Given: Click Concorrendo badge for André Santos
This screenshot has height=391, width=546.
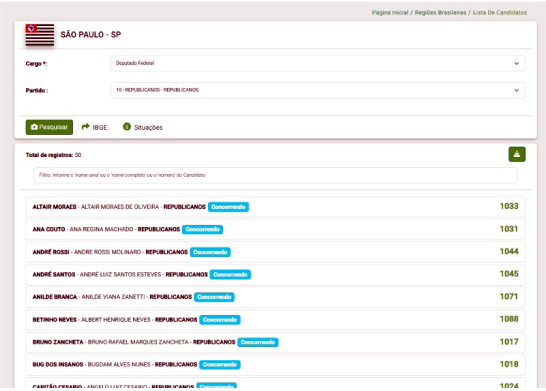Looking at the screenshot, I should (230, 275).
